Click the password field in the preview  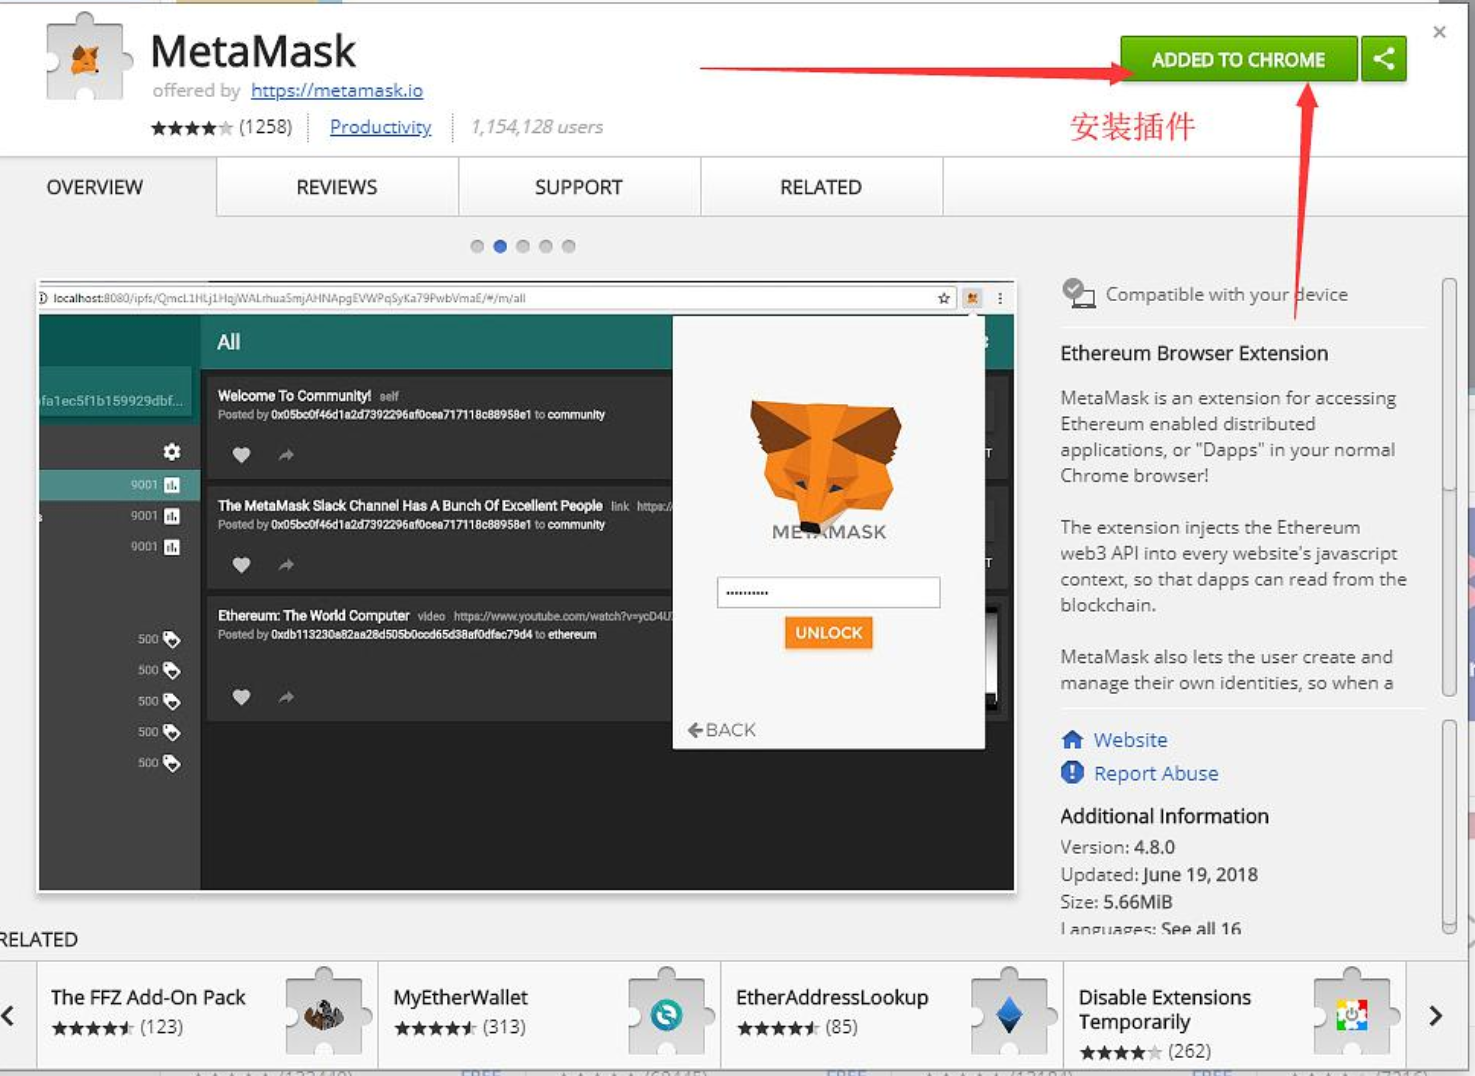tap(828, 592)
